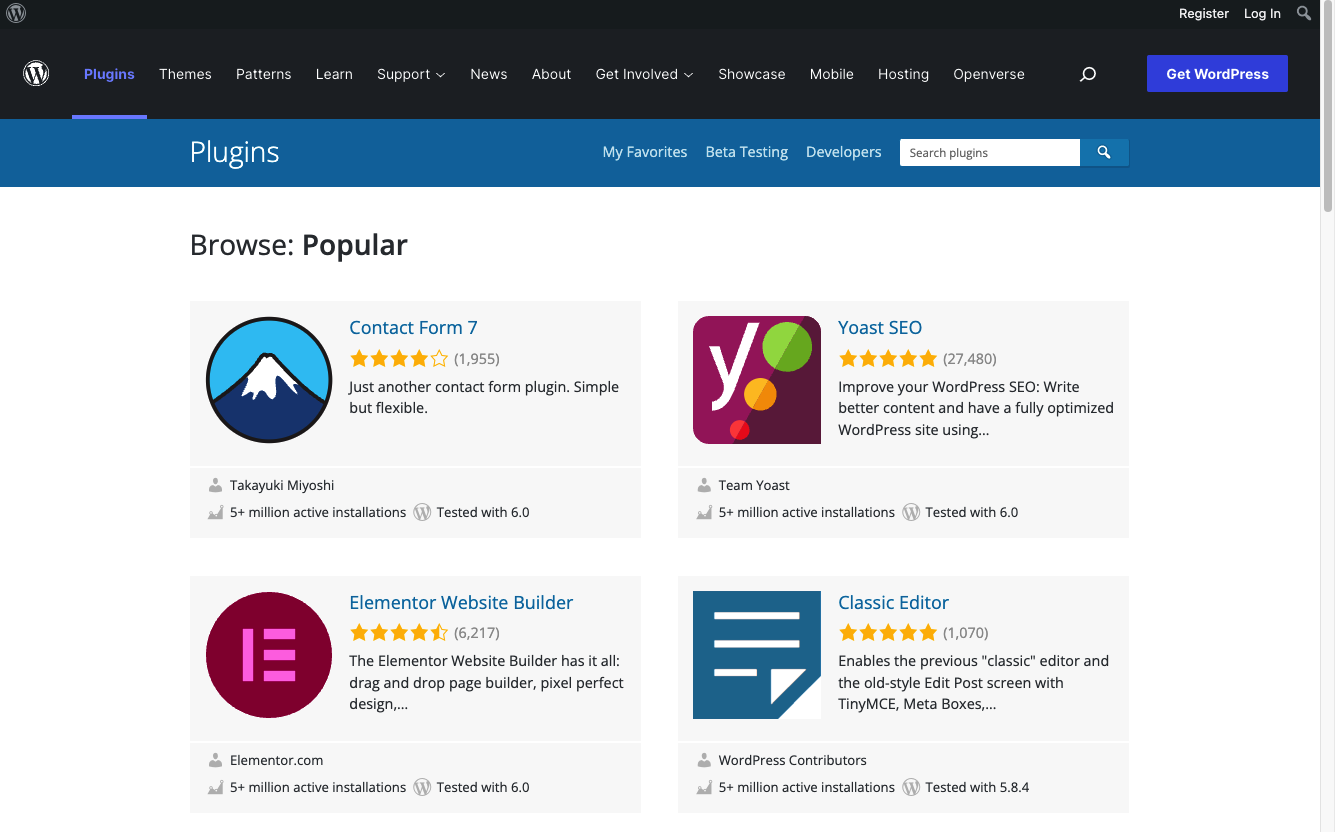Click the author icon beside Takayuki Miyoshi
This screenshot has width=1335, height=832.
click(x=215, y=485)
